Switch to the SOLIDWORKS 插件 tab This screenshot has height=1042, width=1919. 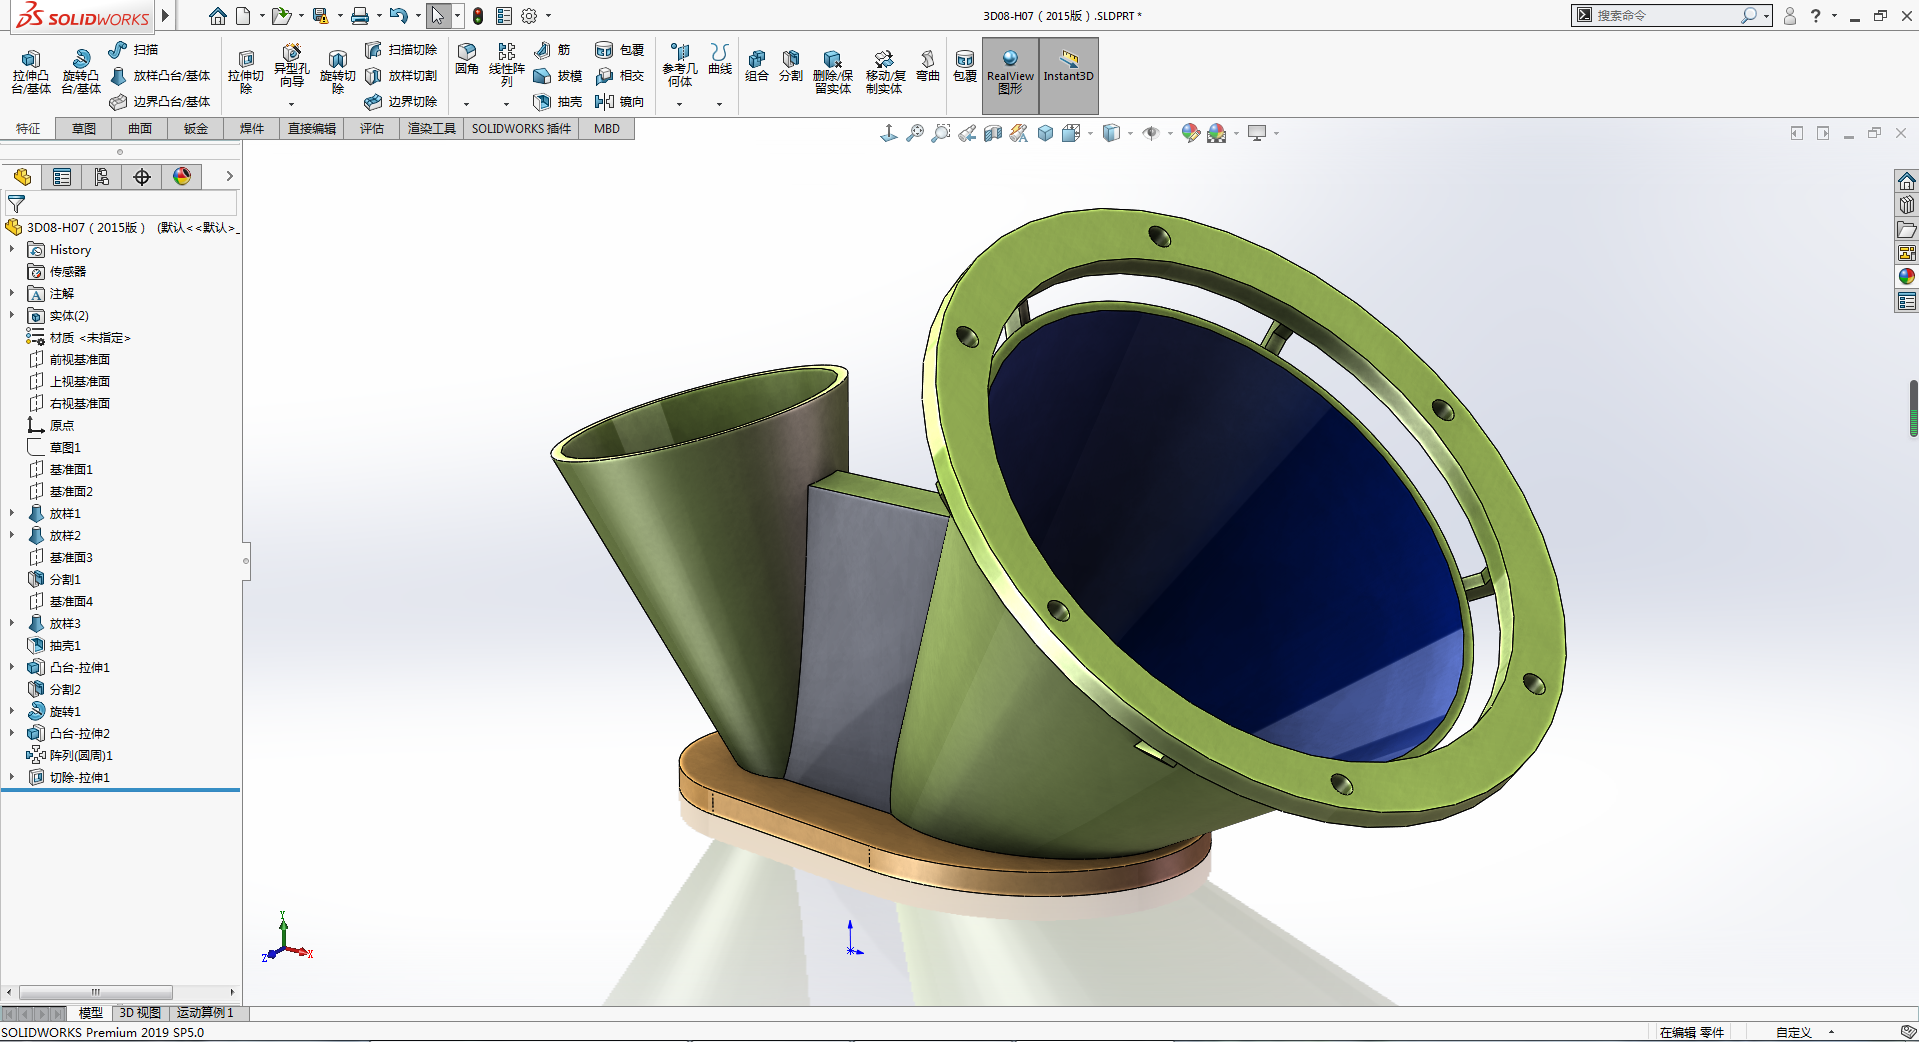click(x=521, y=128)
